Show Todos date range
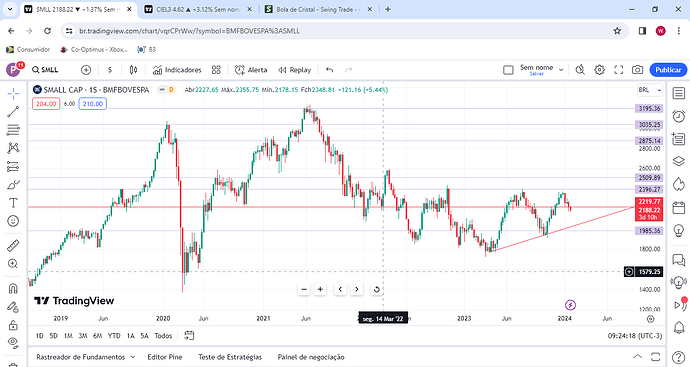Screen dimensions: 690x367 [x=163, y=336]
